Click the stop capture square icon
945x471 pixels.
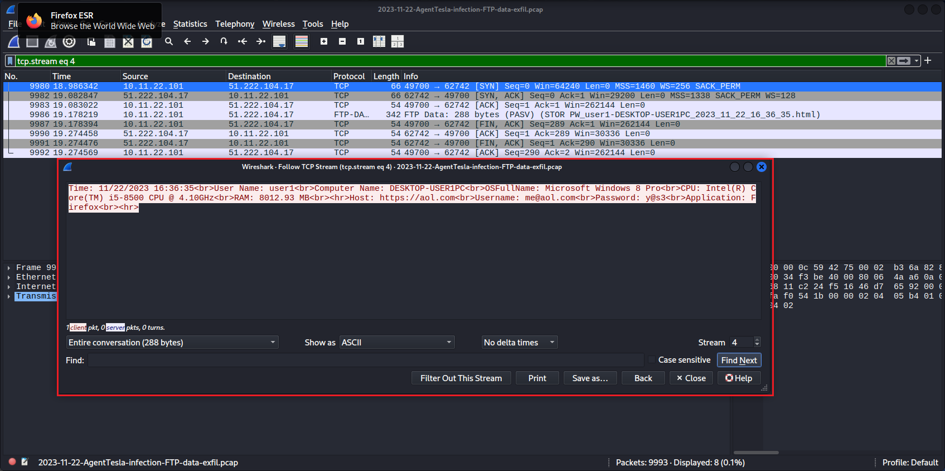pyautogui.click(x=33, y=42)
